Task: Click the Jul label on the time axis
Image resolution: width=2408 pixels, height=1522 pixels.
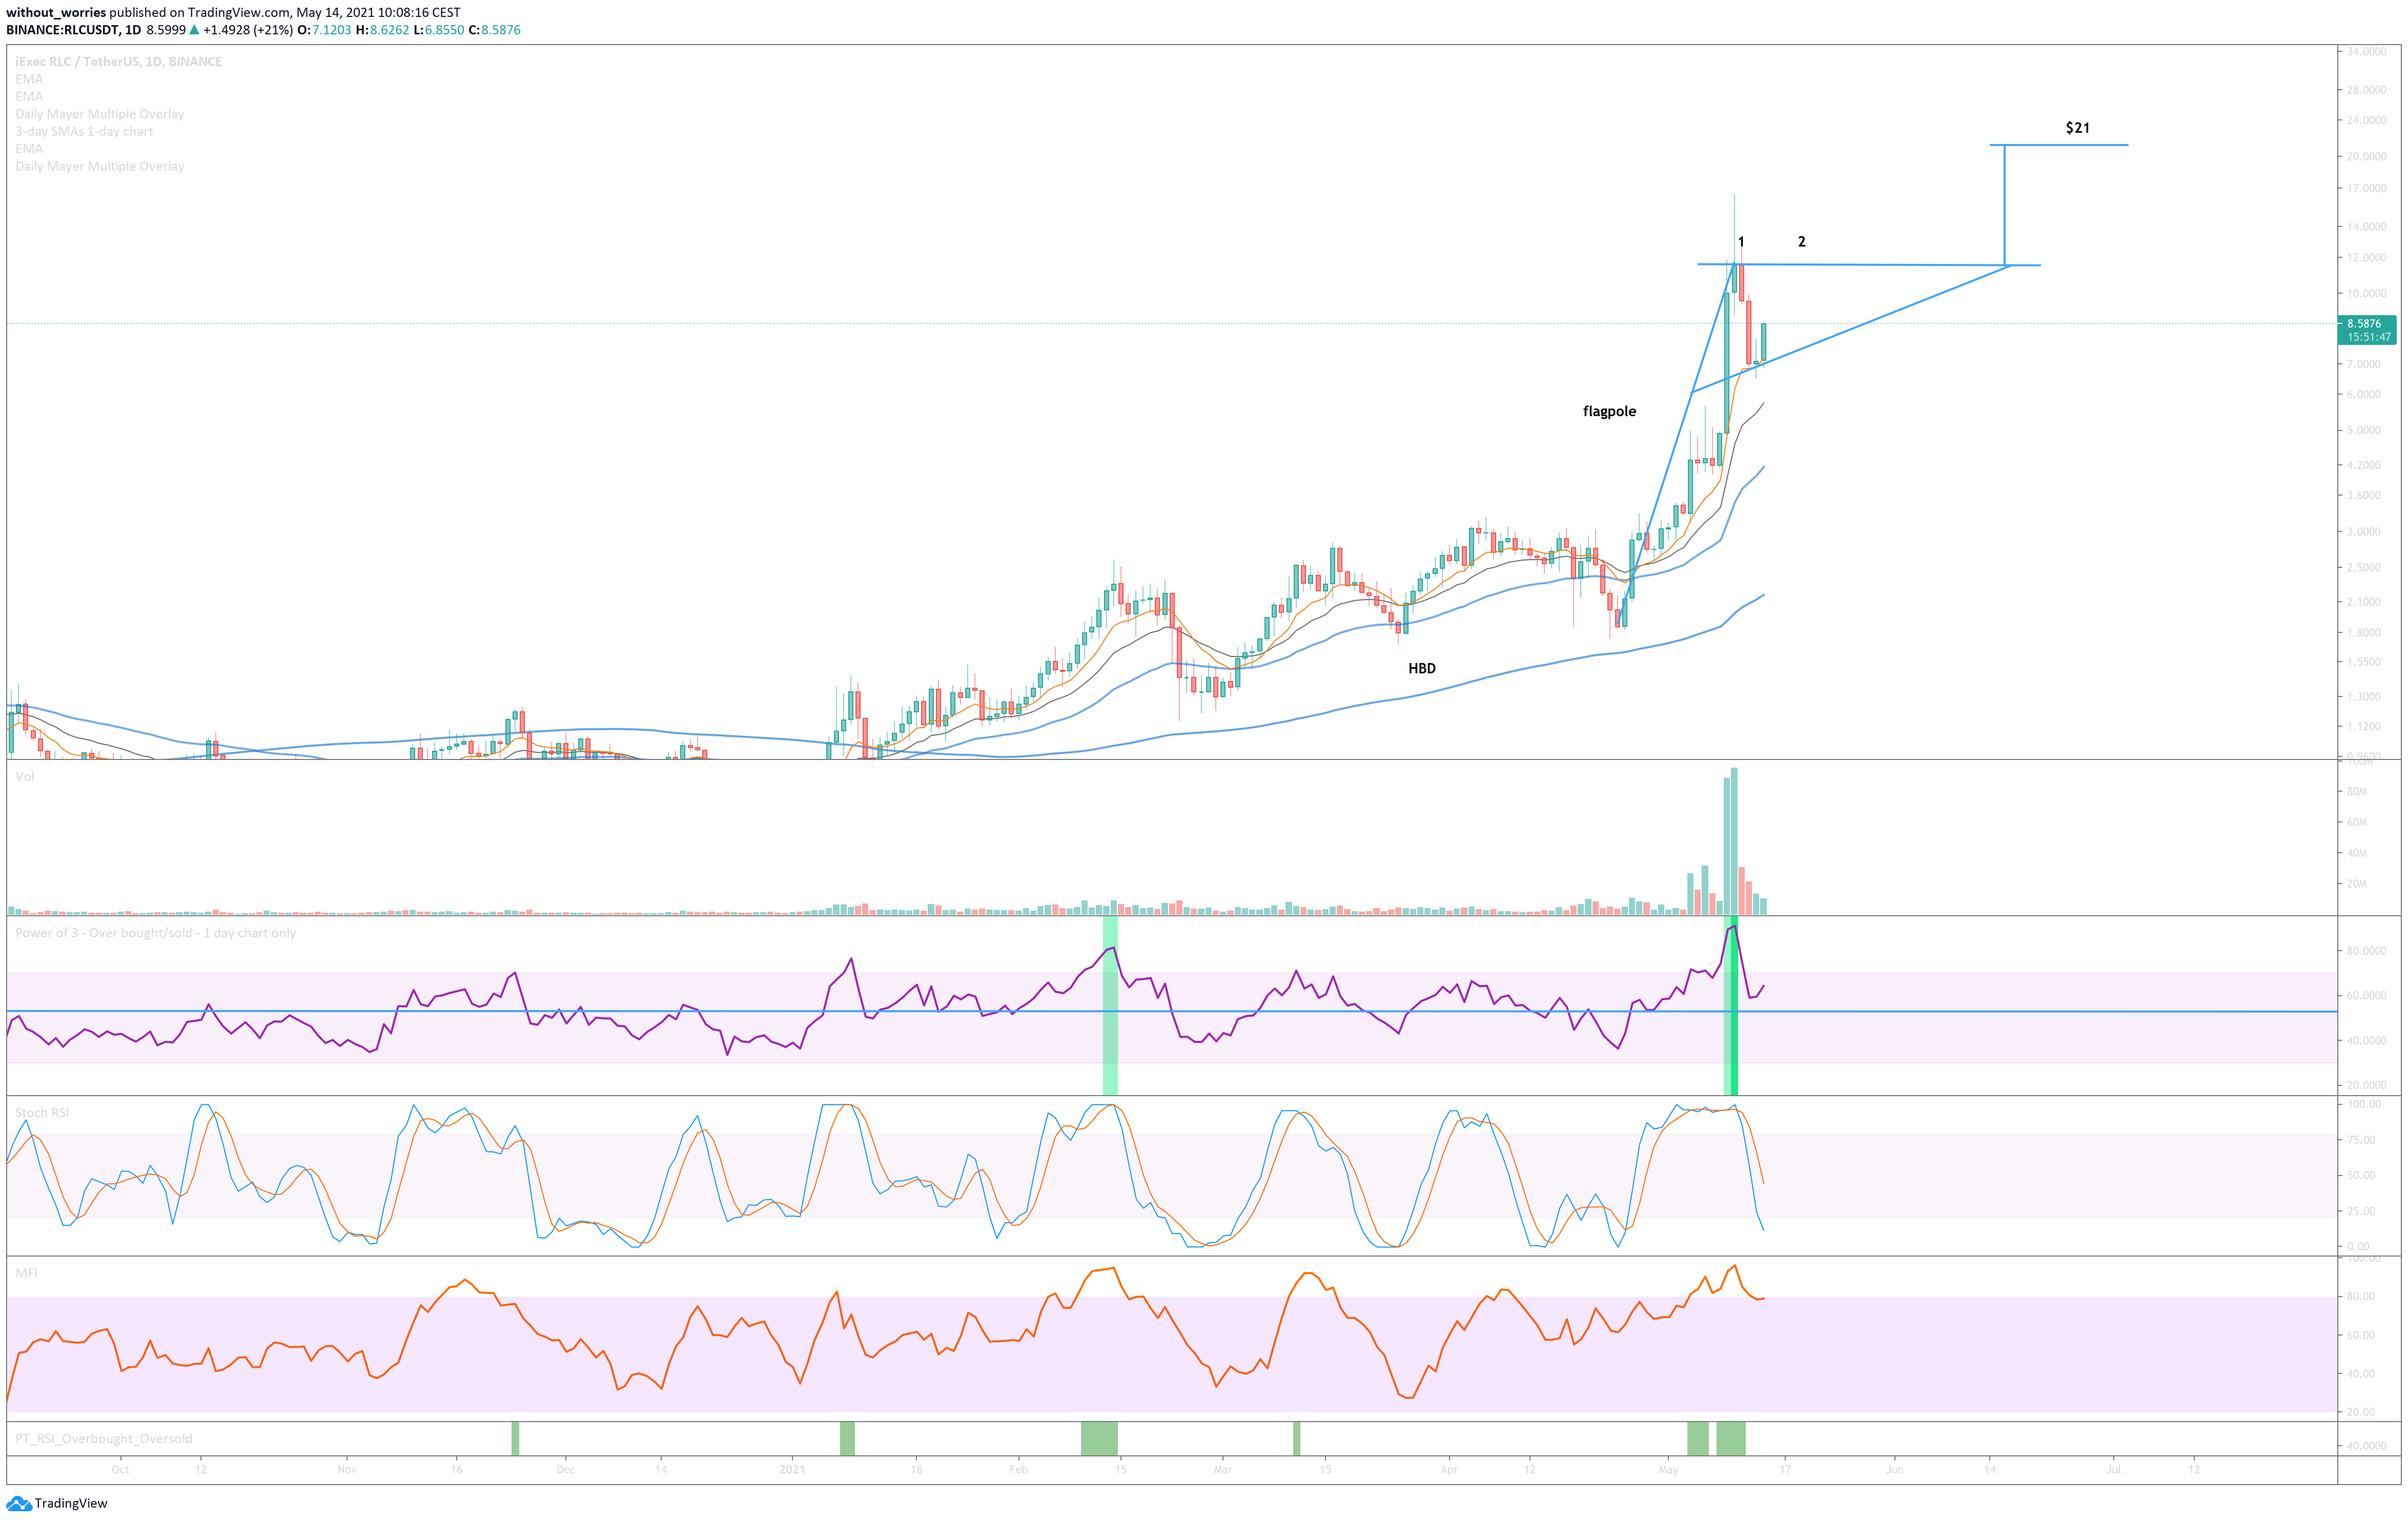Action: (2113, 1470)
